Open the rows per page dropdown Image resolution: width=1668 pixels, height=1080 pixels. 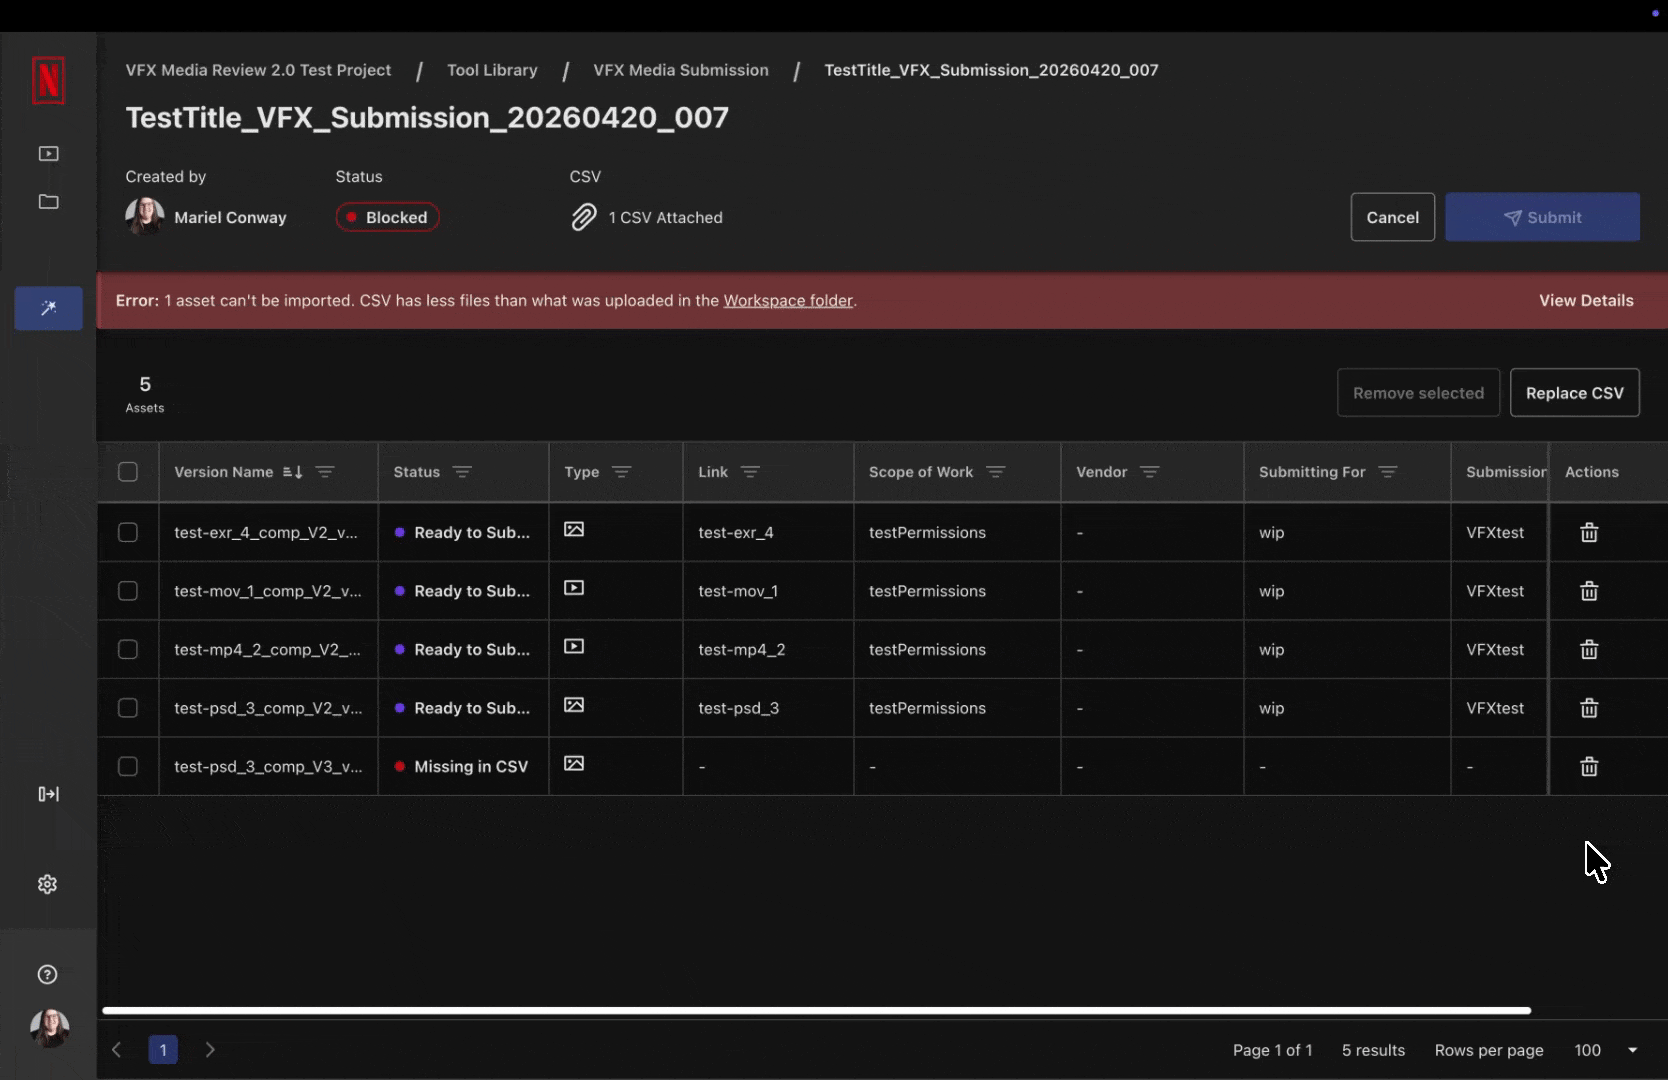(1608, 1050)
